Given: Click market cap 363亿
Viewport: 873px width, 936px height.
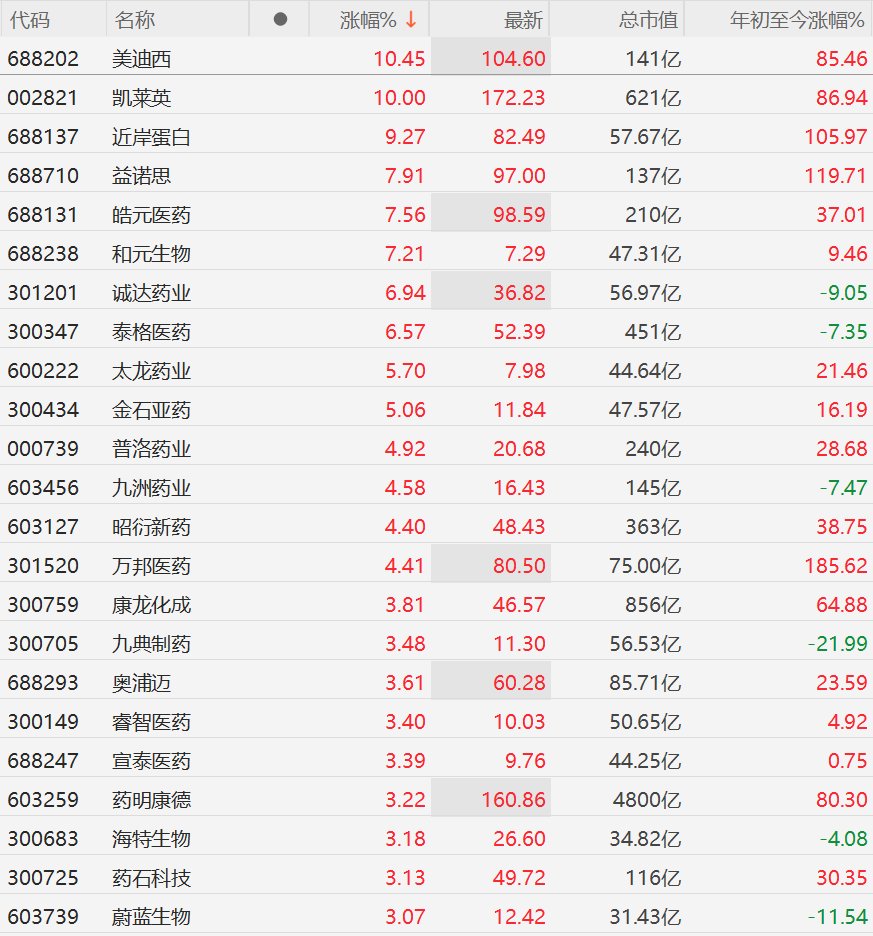Looking at the screenshot, I should (x=653, y=526).
